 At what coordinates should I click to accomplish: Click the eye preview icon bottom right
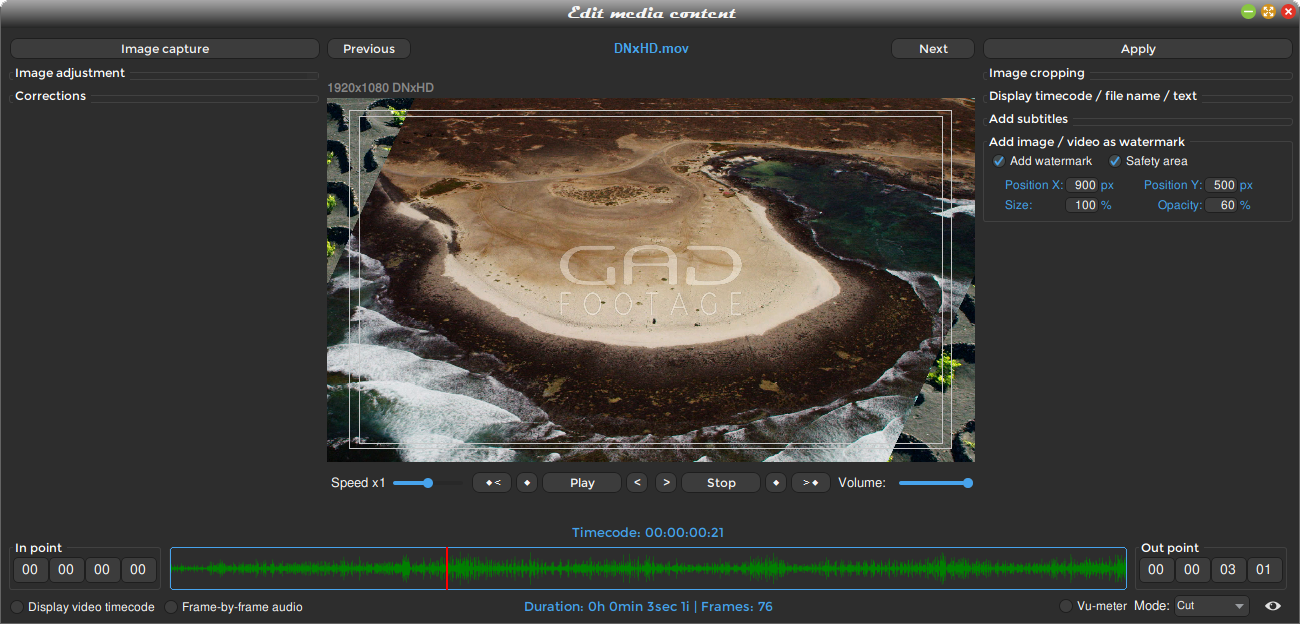point(1273,606)
